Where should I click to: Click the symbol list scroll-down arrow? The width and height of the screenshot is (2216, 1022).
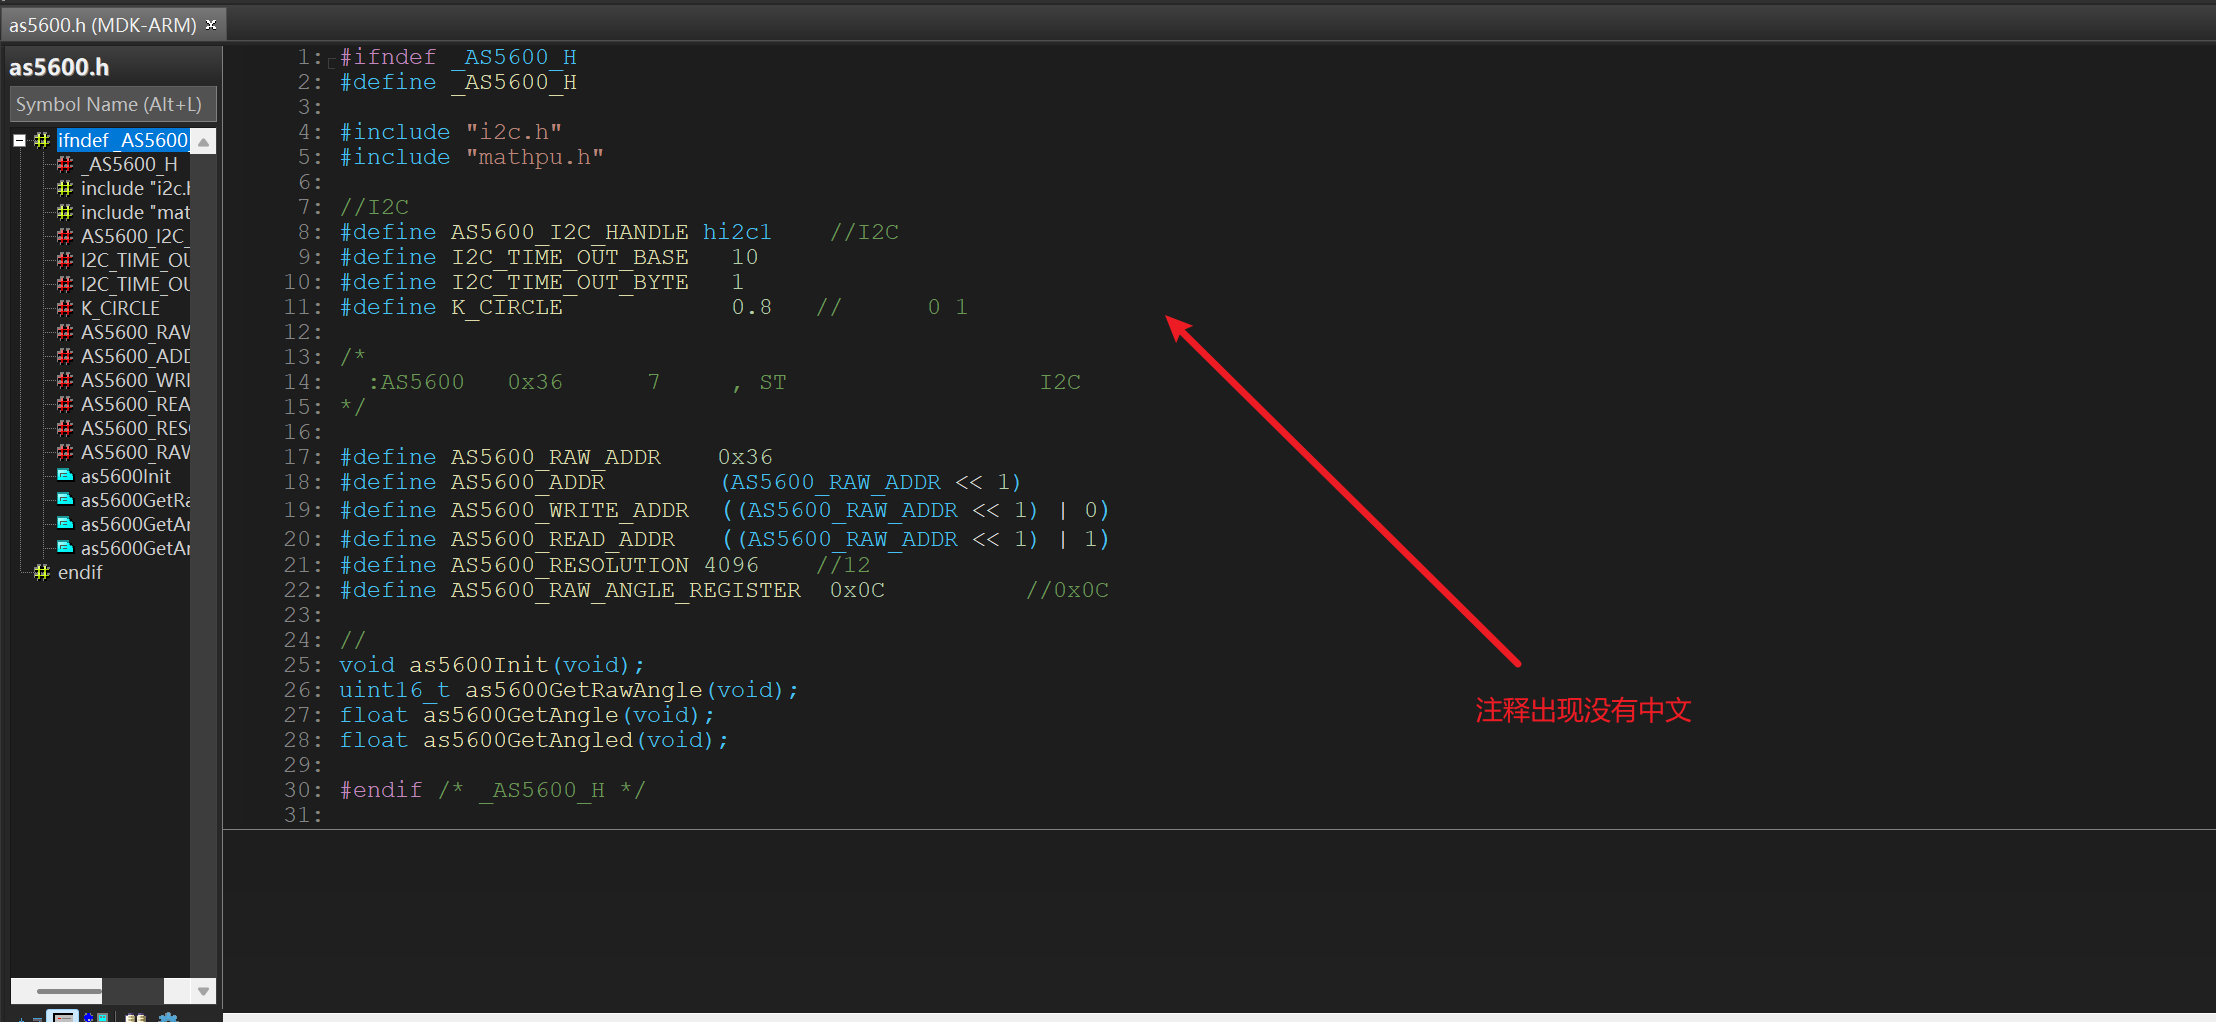[203, 991]
